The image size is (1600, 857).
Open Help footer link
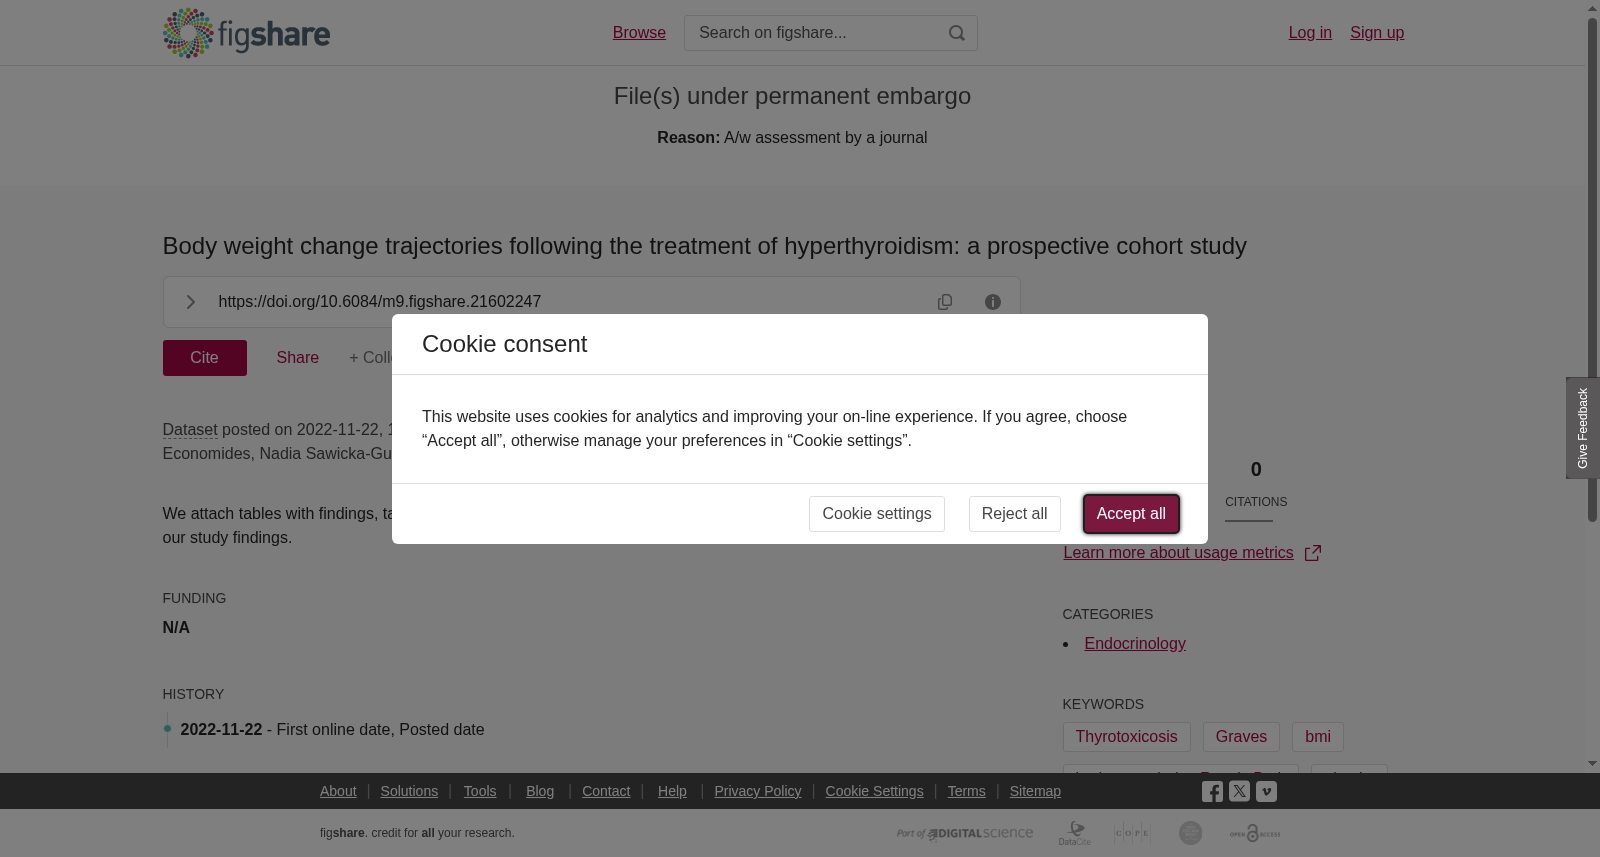pos(672,791)
